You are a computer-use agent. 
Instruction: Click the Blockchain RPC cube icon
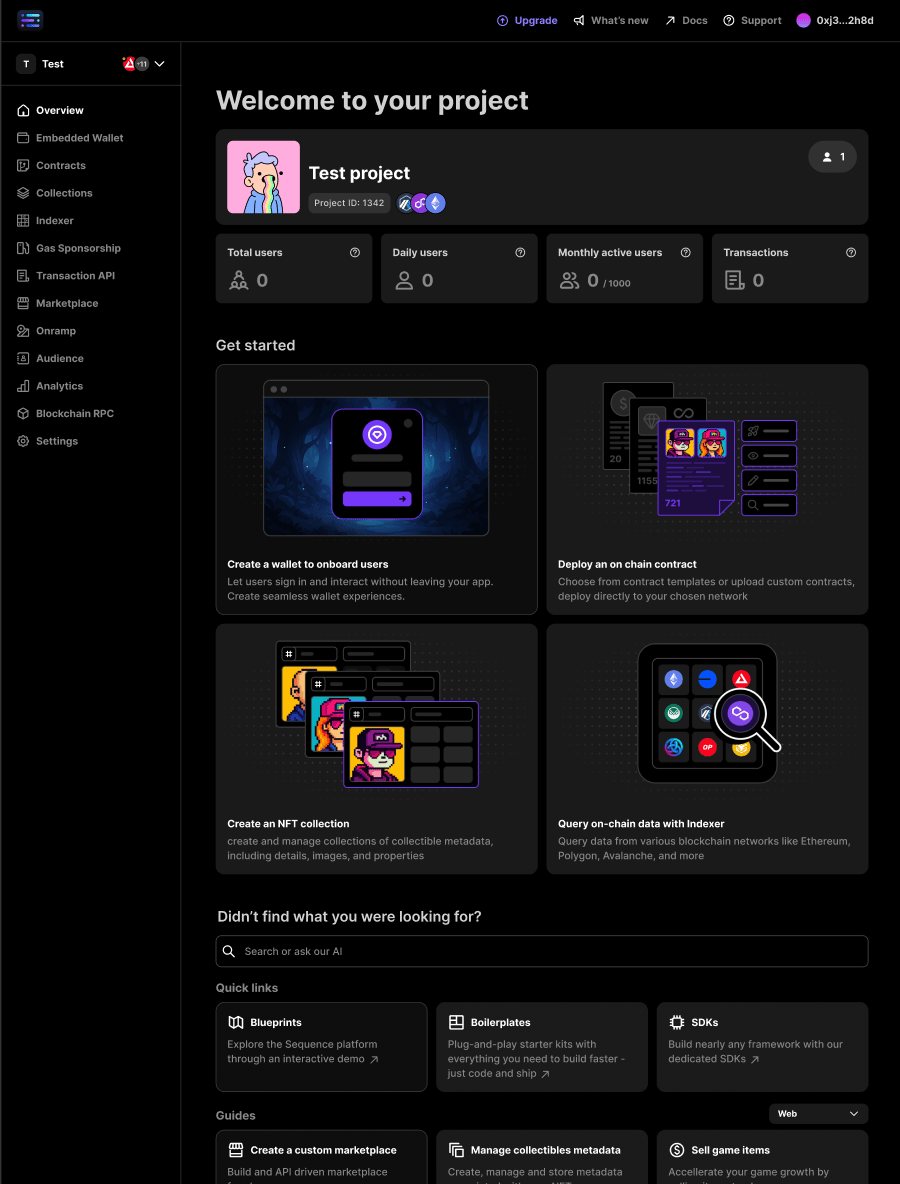coord(23,414)
